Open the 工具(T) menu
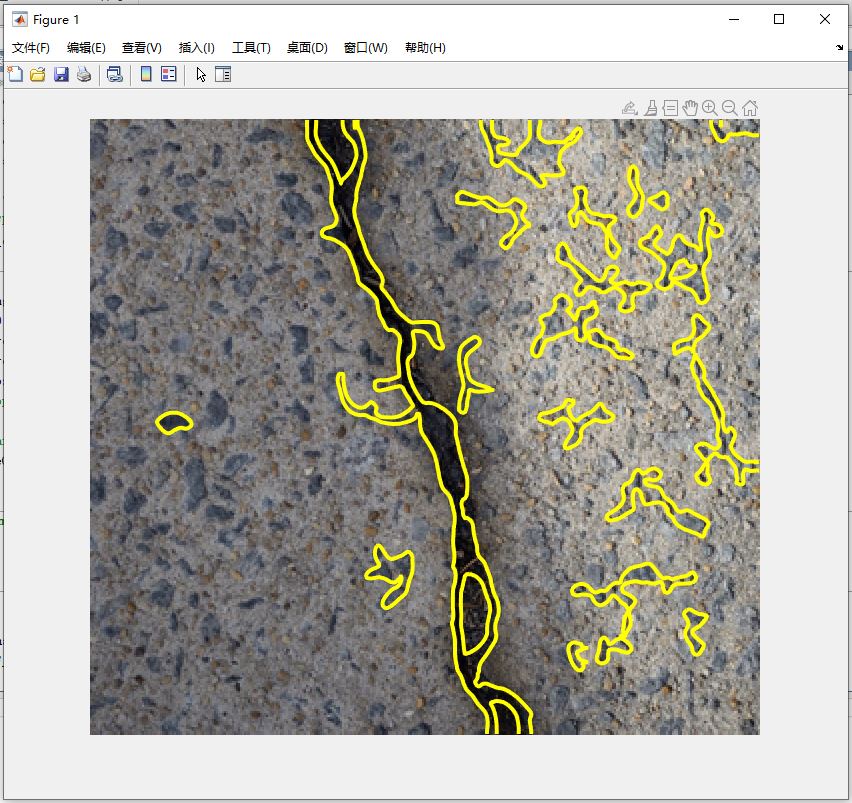The image size is (852, 803). pos(251,48)
